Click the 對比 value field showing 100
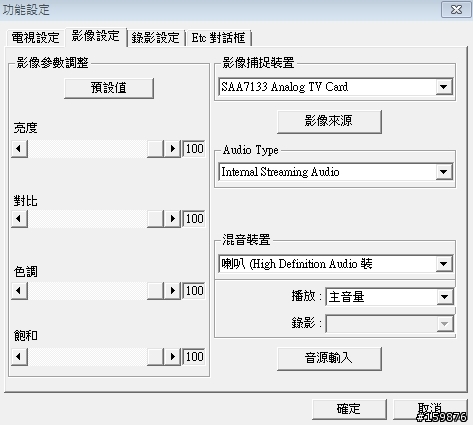Screen dimensions: 473x425 [194, 219]
